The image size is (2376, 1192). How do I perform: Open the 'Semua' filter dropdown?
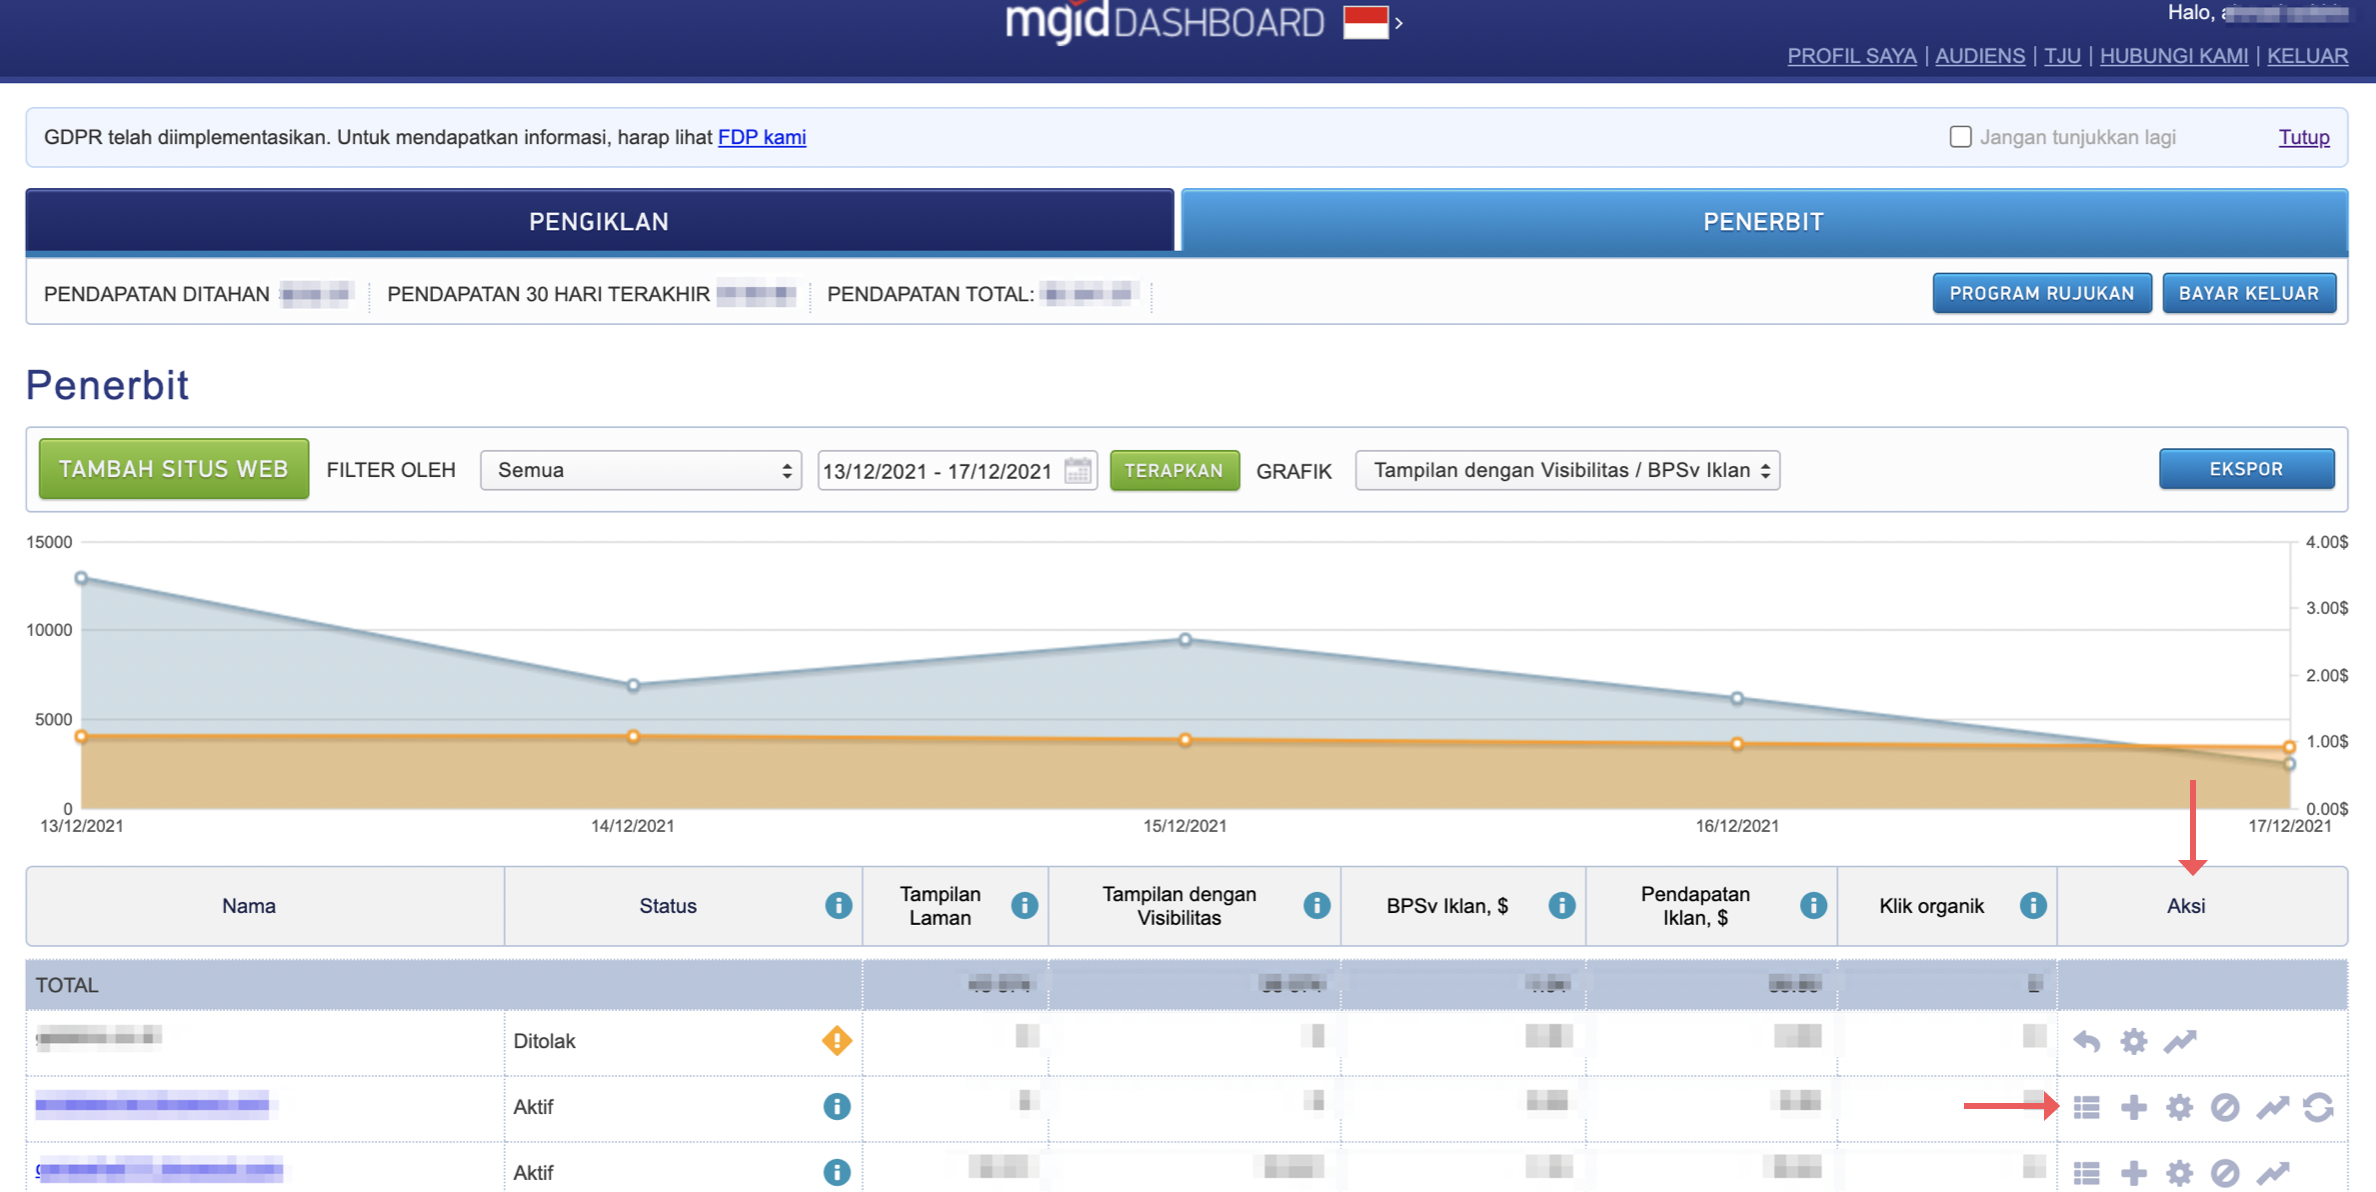pos(640,470)
